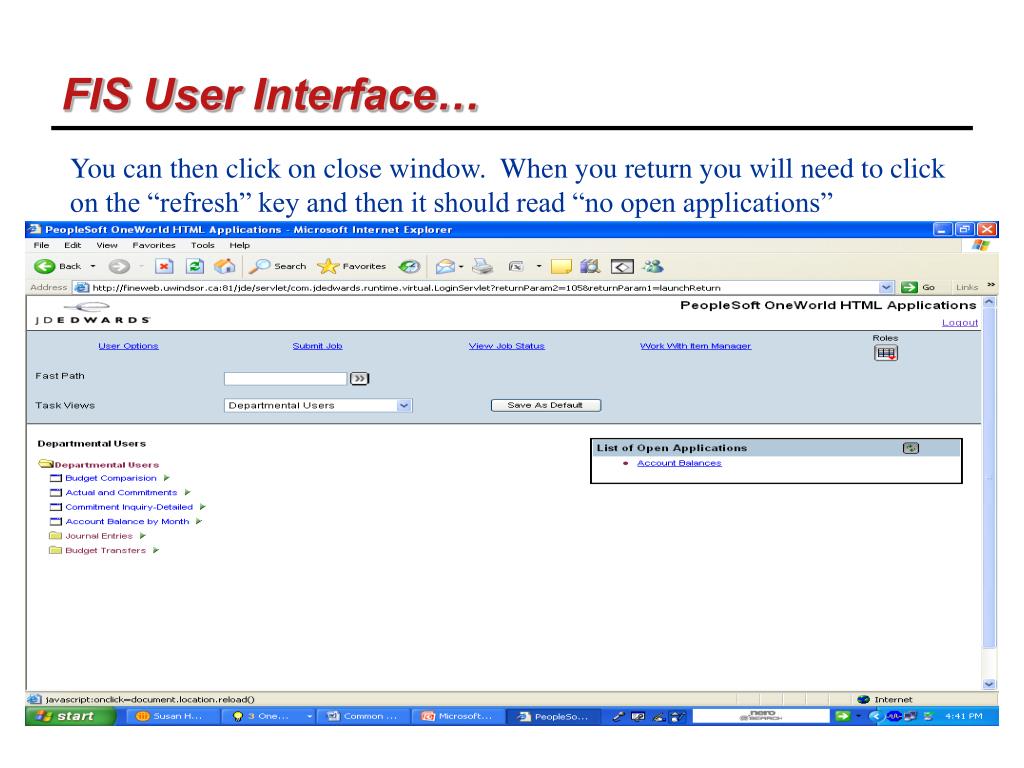Click the Logout link
The width and height of the screenshot is (1024, 768).
[x=959, y=323]
